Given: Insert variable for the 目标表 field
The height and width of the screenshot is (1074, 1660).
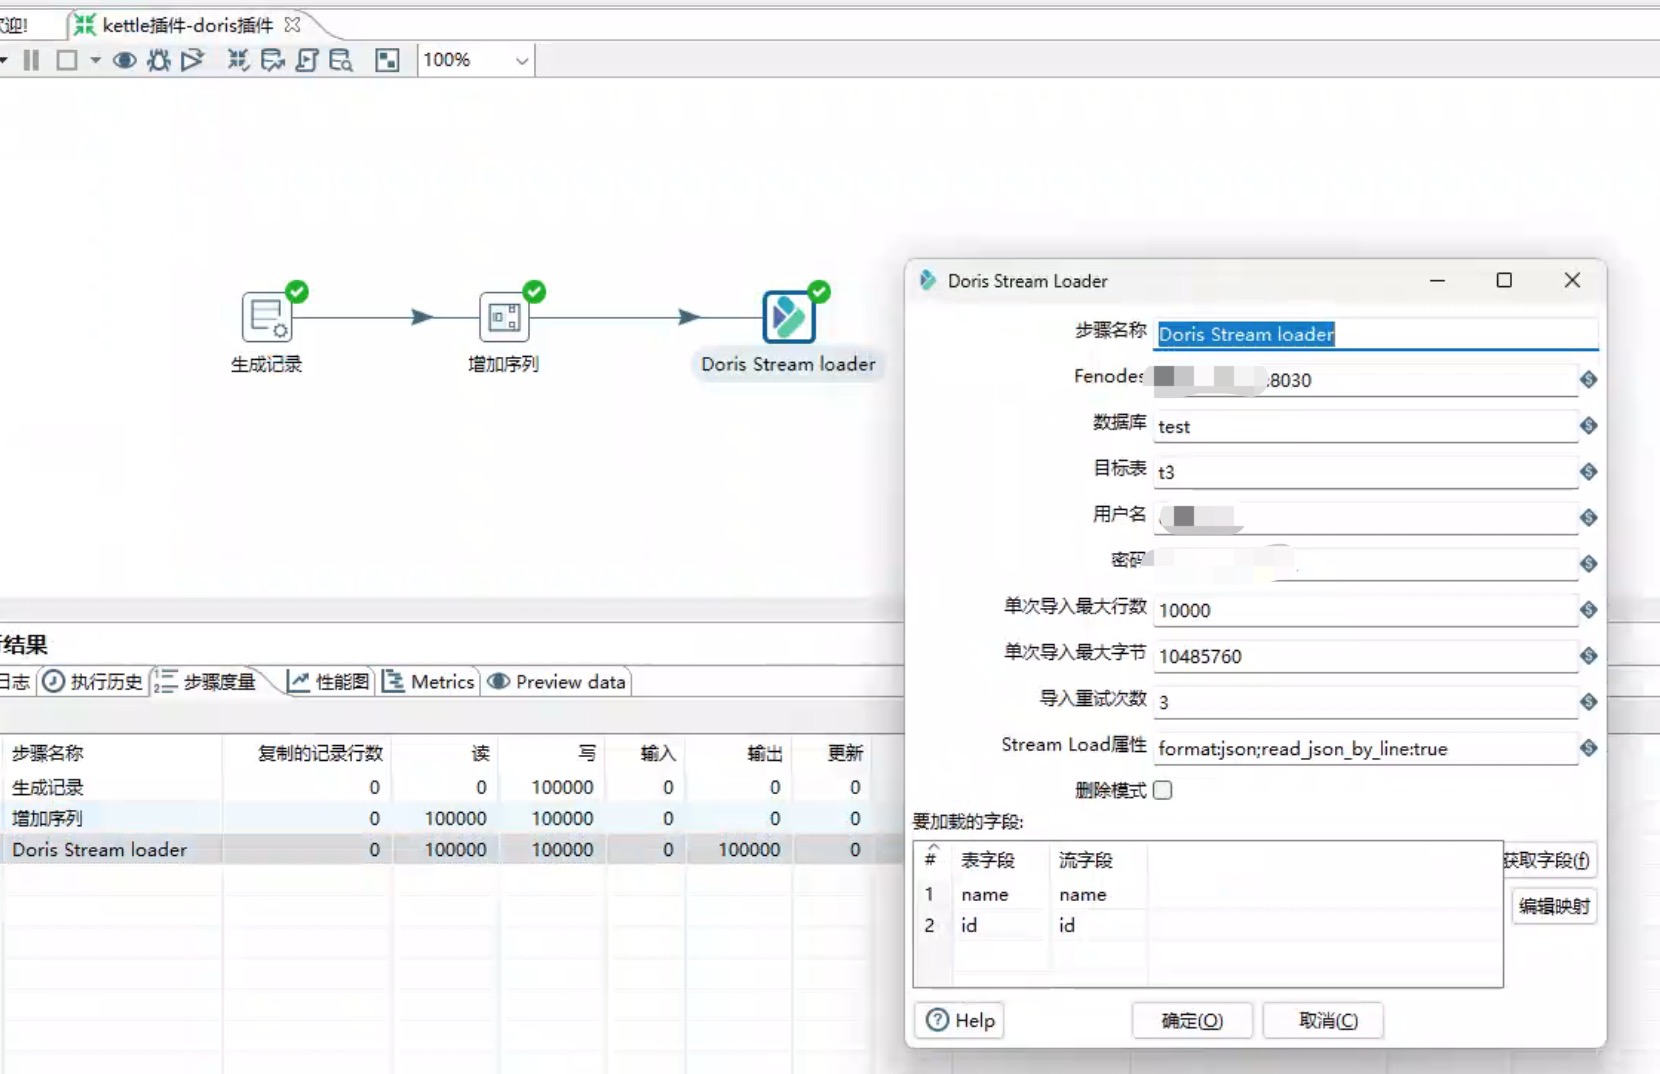Looking at the screenshot, I should click(x=1588, y=472).
